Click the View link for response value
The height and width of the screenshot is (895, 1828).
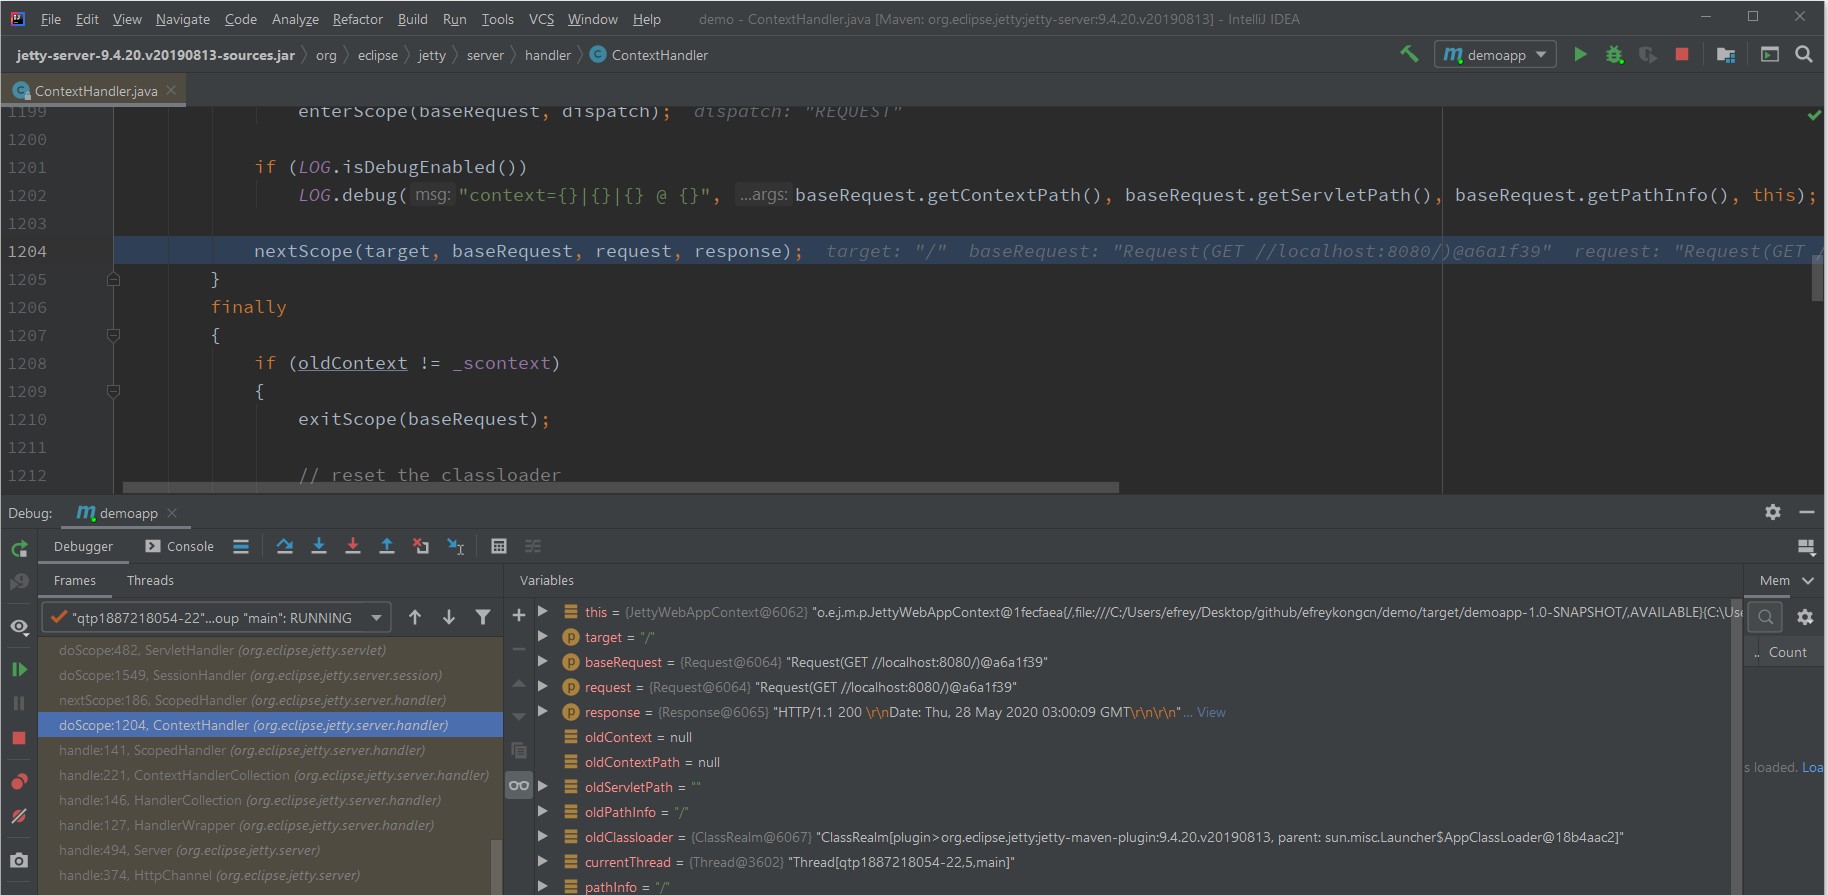coord(1211,712)
